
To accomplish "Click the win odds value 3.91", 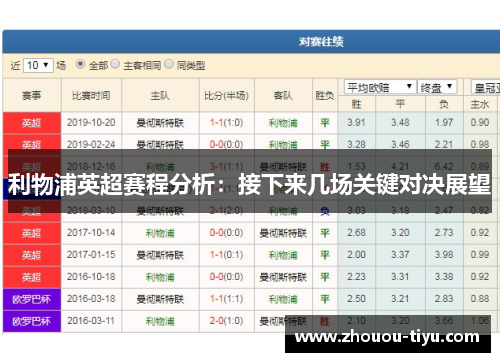I will pos(356,122).
